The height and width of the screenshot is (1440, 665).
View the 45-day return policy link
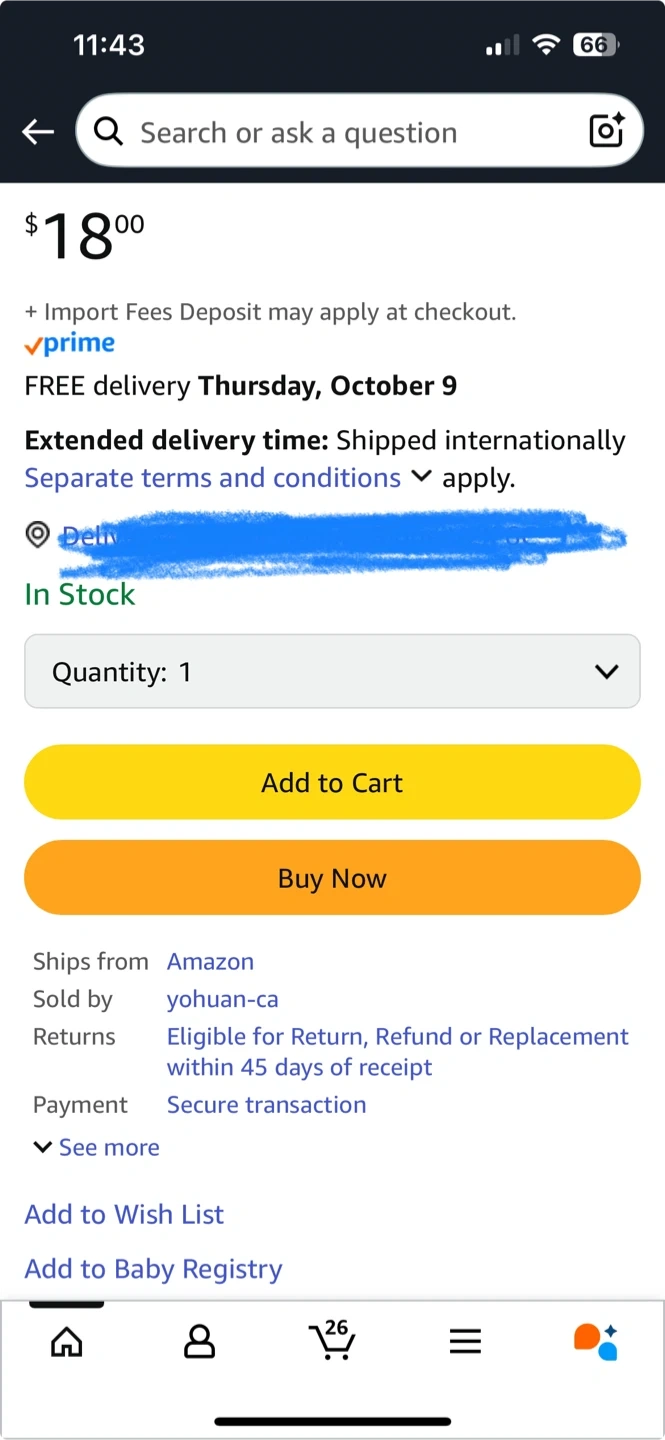click(397, 1052)
